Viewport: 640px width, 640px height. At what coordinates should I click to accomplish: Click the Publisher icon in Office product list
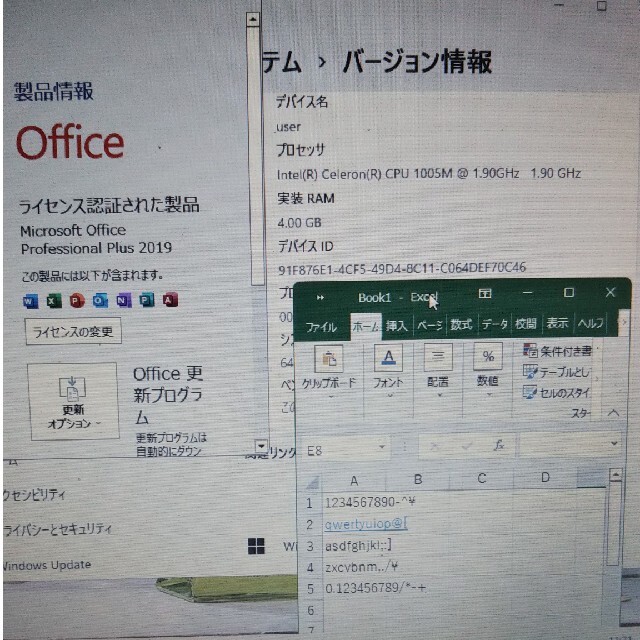[x=147, y=300]
